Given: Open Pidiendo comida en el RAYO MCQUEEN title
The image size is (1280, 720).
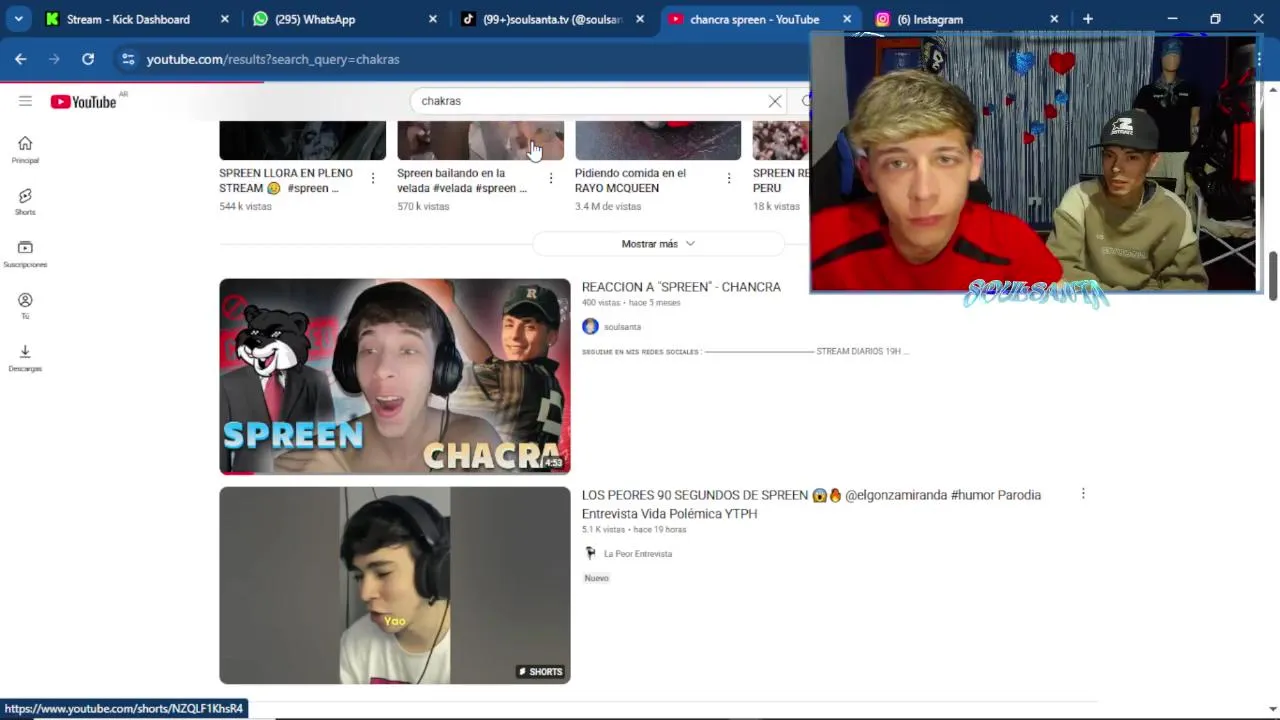Looking at the screenshot, I should (x=630, y=180).
